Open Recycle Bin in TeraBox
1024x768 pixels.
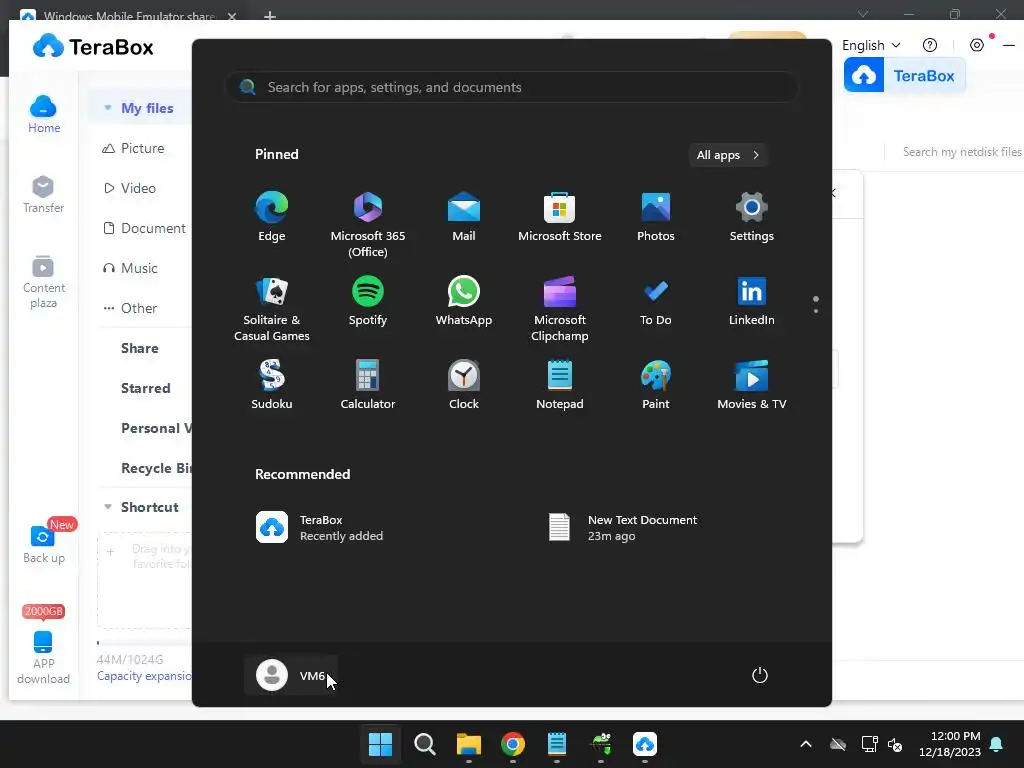coord(156,468)
